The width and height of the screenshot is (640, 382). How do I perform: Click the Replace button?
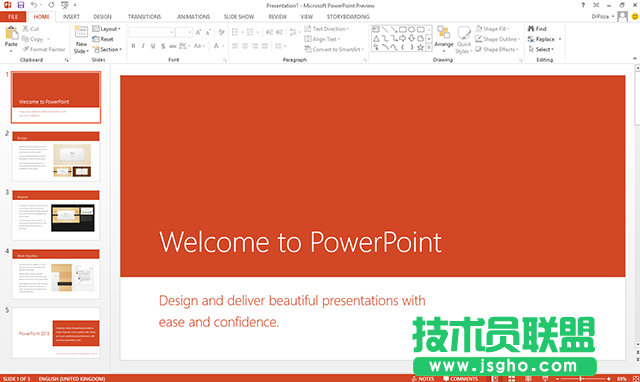[x=541, y=39]
